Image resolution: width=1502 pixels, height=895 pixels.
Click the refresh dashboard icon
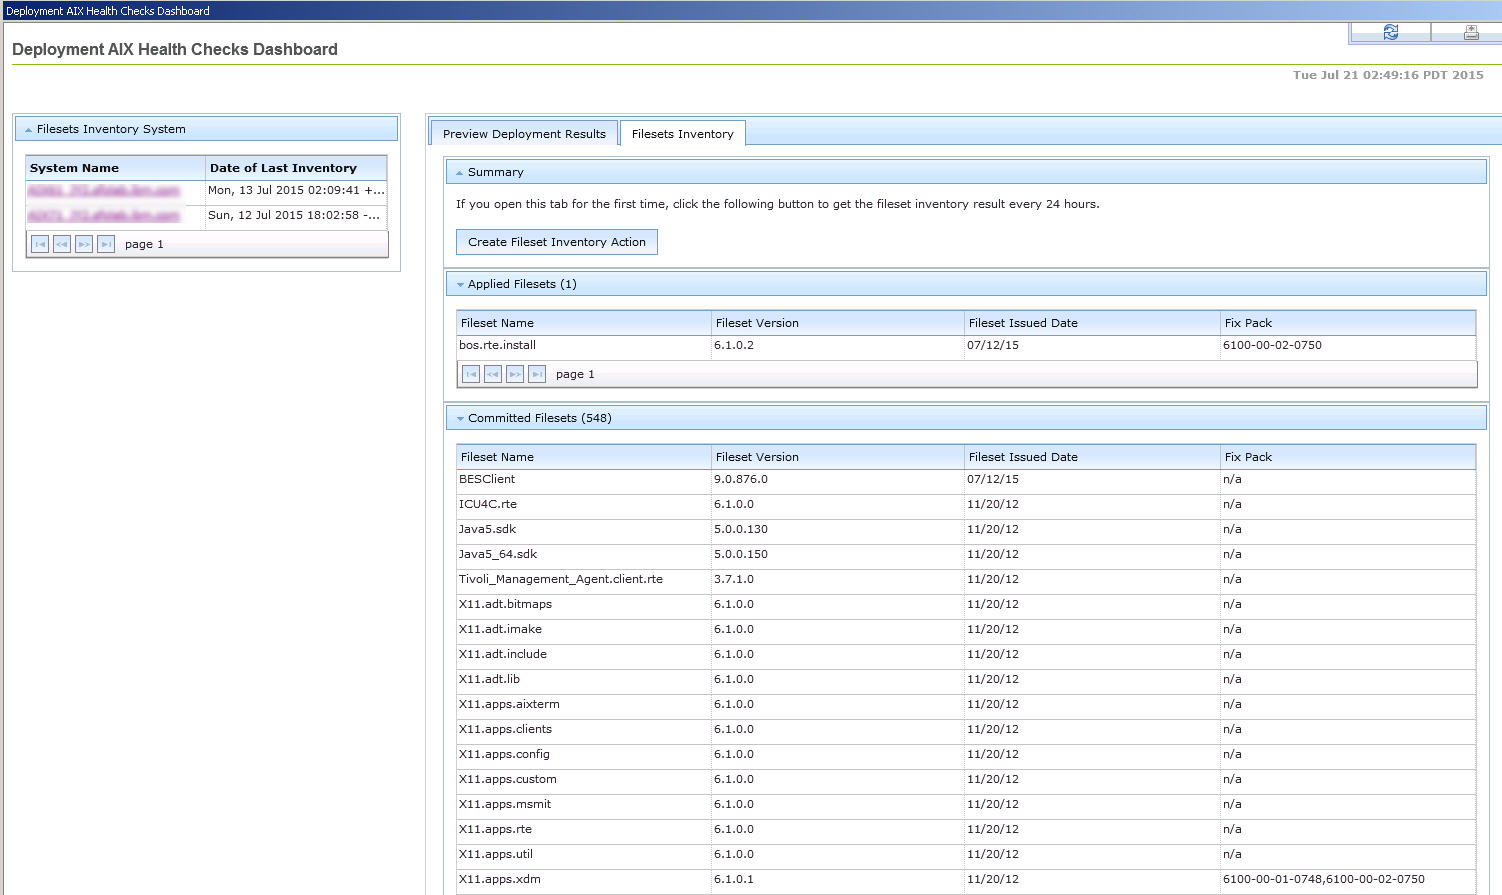(x=1390, y=33)
